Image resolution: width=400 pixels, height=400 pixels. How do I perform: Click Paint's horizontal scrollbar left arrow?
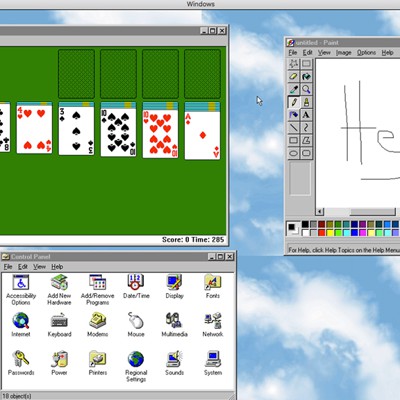320,211
